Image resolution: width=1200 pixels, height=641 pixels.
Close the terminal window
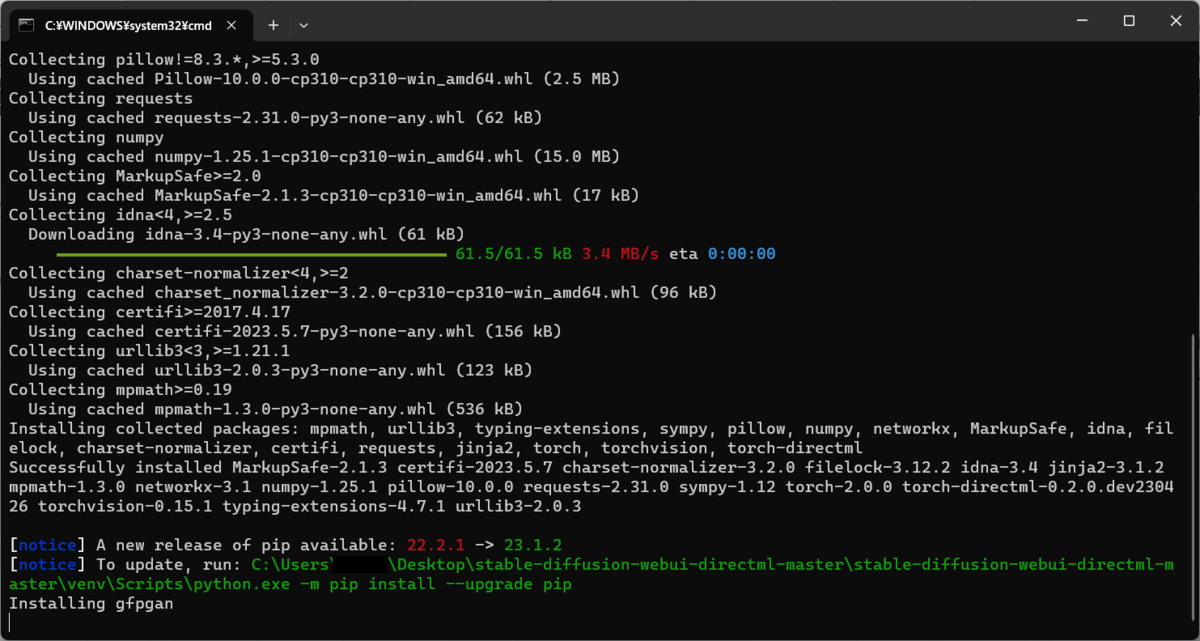point(1175,21)
